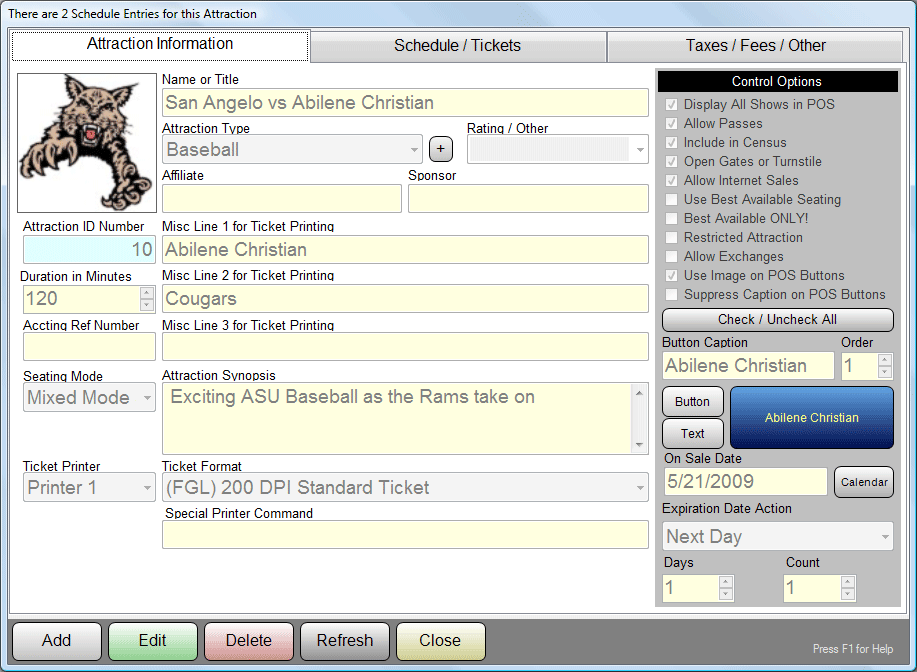Viewport: 917px width, 672px height.
Task: Click the Misc Line 2 Cougars field
Action: pos(405,299)
